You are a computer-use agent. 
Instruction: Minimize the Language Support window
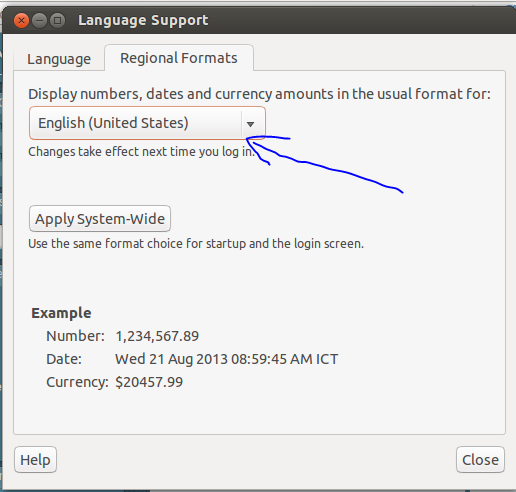(x=39, y=21)
